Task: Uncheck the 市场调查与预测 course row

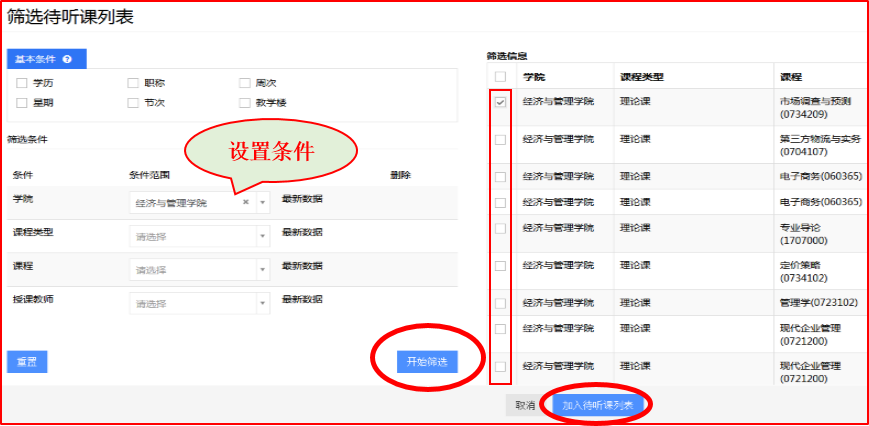Action: pyautogui.click(x=500, y=102)
